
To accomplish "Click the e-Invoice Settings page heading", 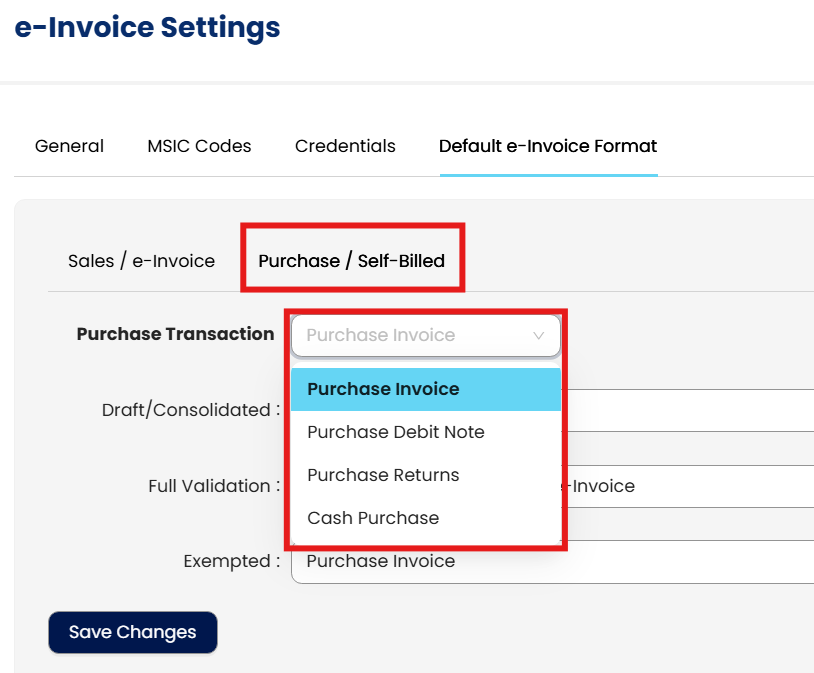I will [147, 28].
